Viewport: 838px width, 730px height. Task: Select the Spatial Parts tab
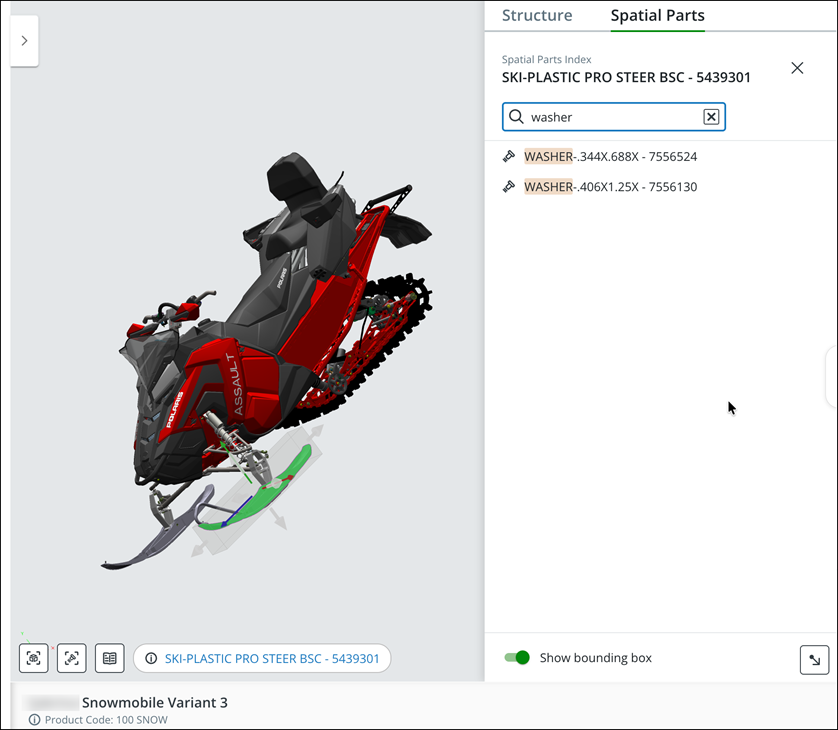click(657, 15)
